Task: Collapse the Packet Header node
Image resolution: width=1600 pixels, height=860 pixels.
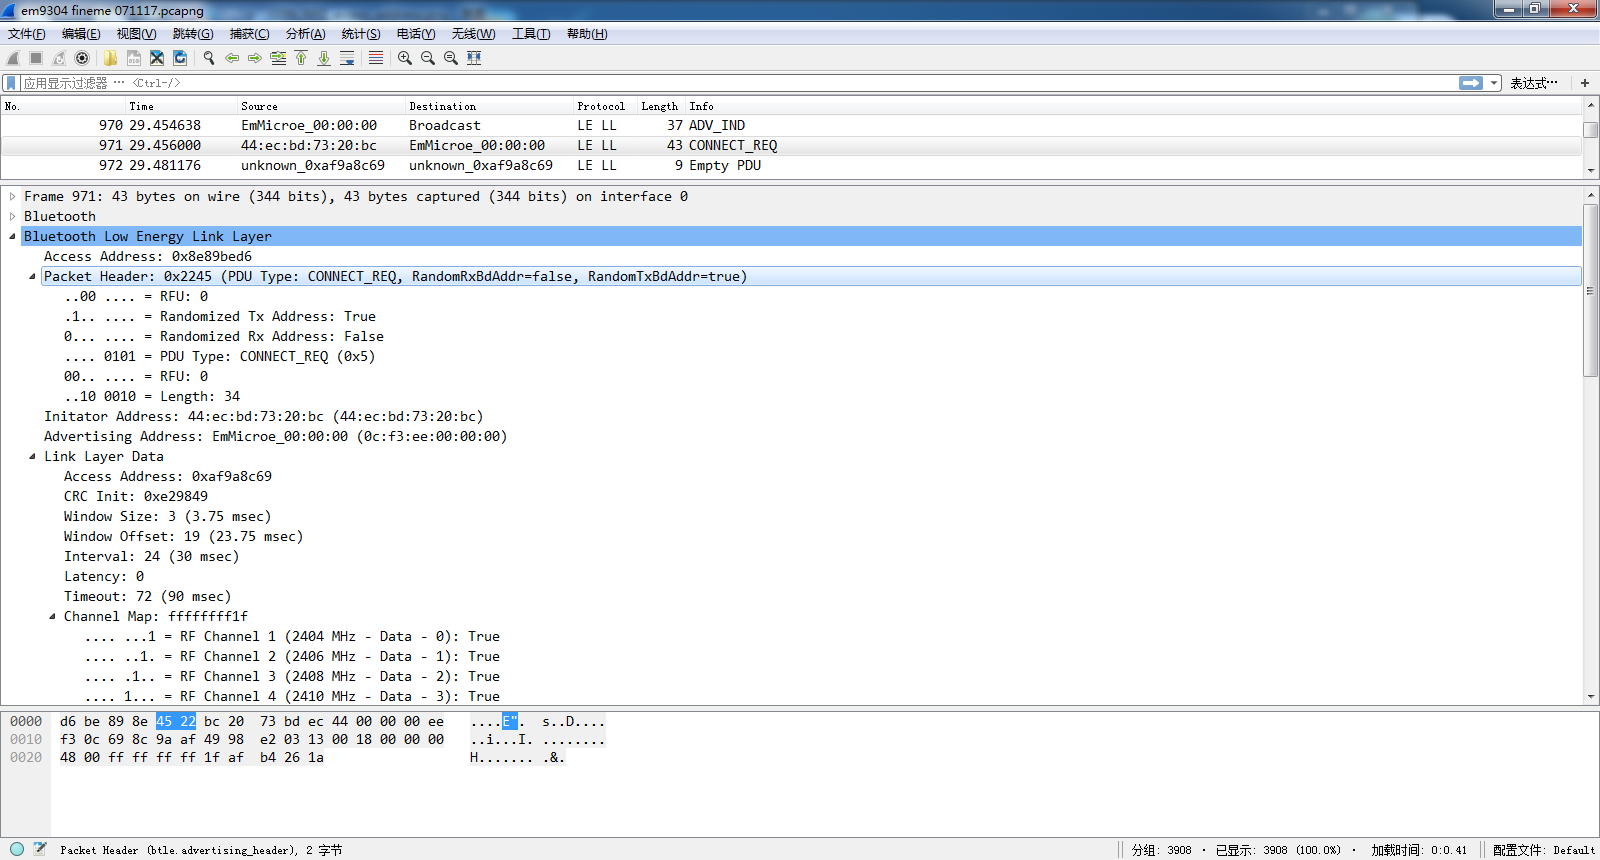Action: pyautogui.click(x=33, y=277)
